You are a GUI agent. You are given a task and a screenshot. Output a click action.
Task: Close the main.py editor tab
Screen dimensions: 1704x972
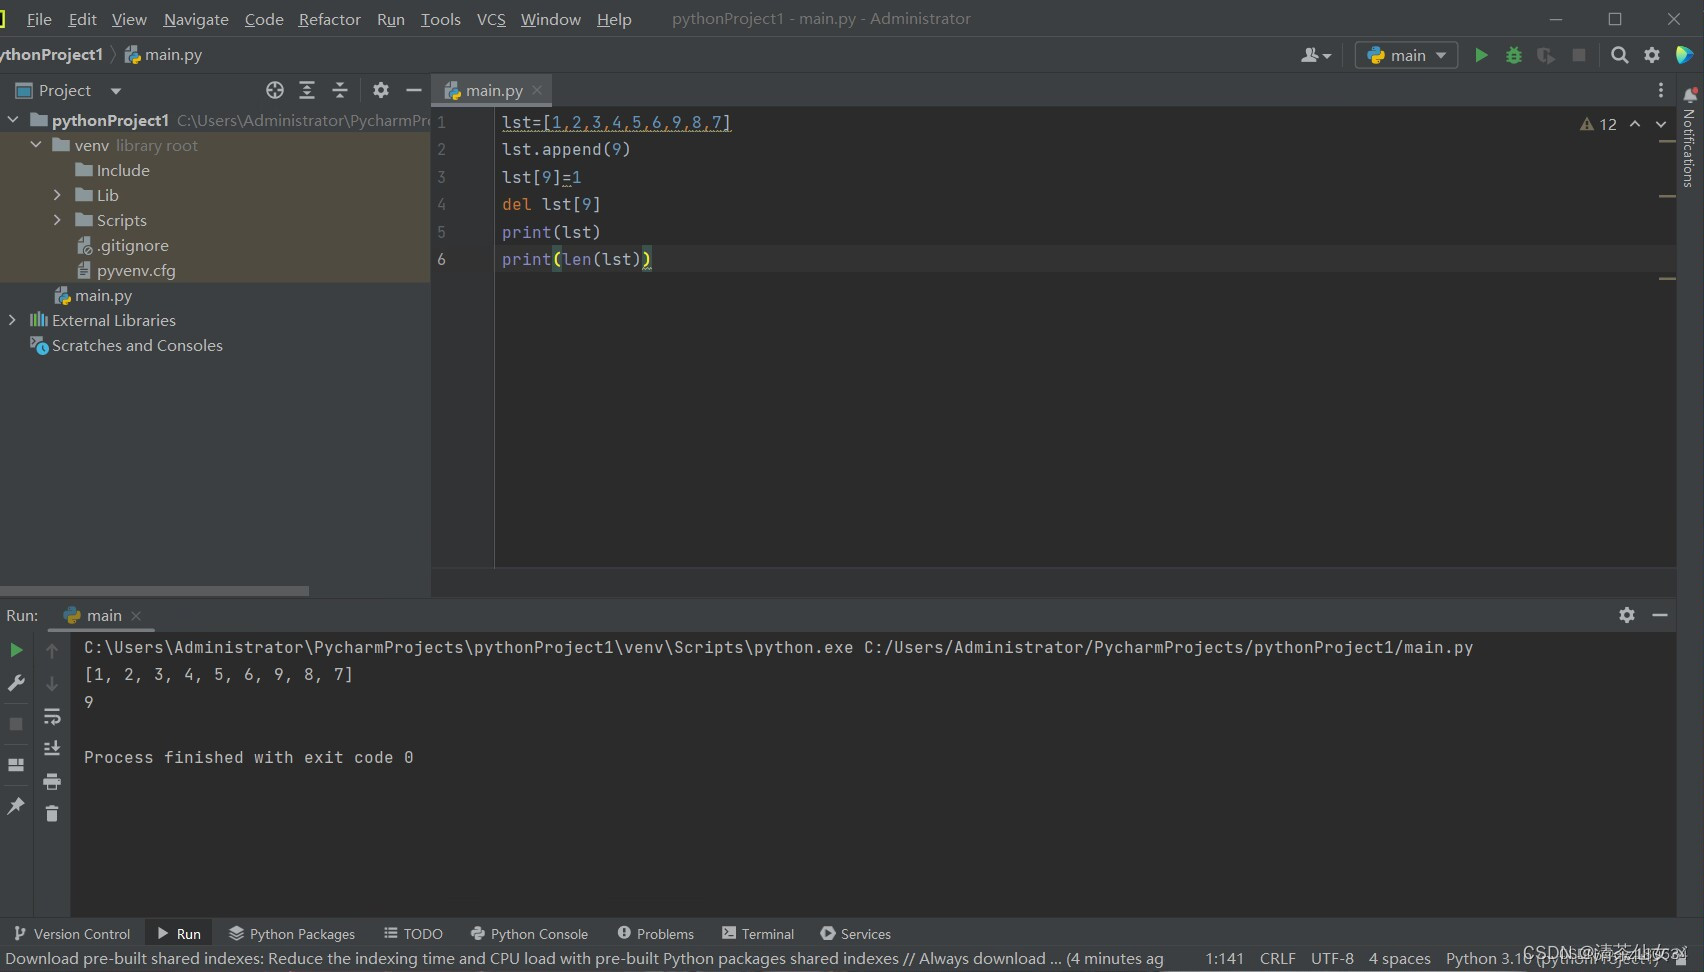(x=537, y=90)
